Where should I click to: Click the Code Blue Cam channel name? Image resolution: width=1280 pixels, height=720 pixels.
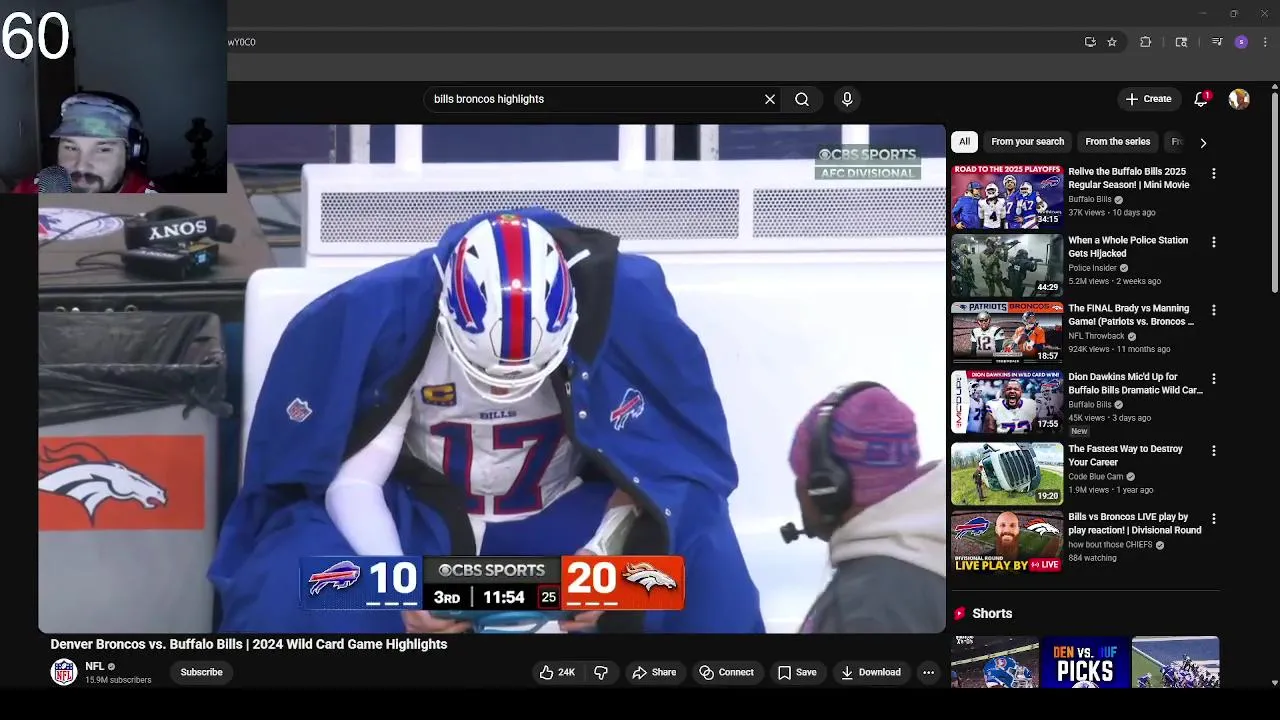pos(1095,477)
